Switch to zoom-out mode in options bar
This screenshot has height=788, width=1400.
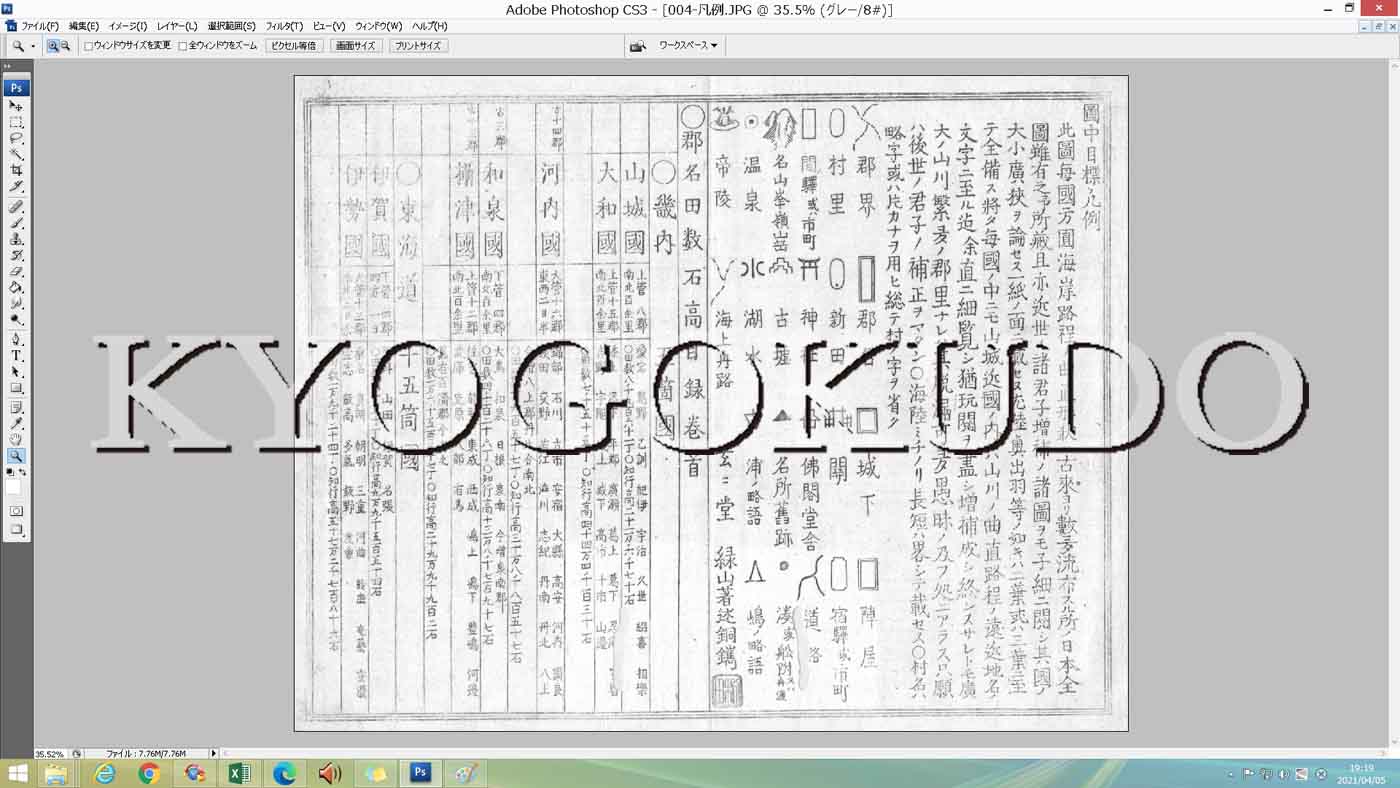click(65, 46)
